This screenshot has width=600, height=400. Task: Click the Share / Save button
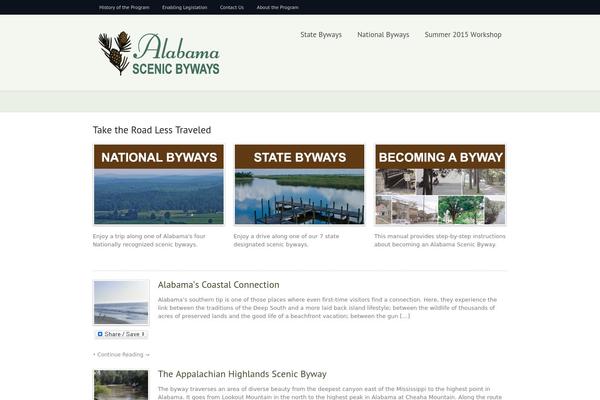tap(121, 334)
